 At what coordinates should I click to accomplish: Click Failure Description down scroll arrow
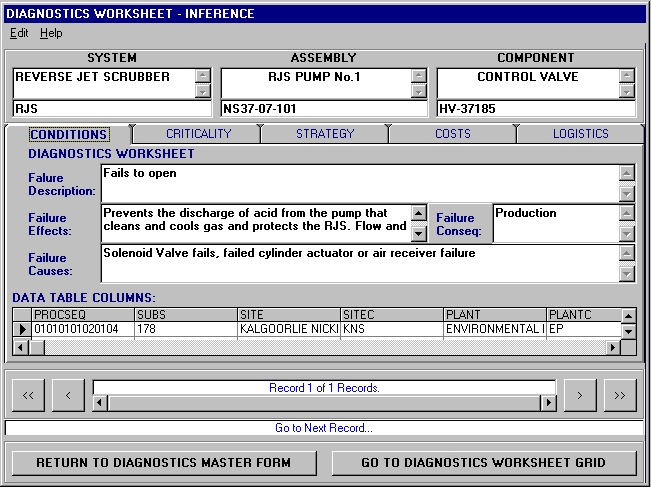[627, 193]
